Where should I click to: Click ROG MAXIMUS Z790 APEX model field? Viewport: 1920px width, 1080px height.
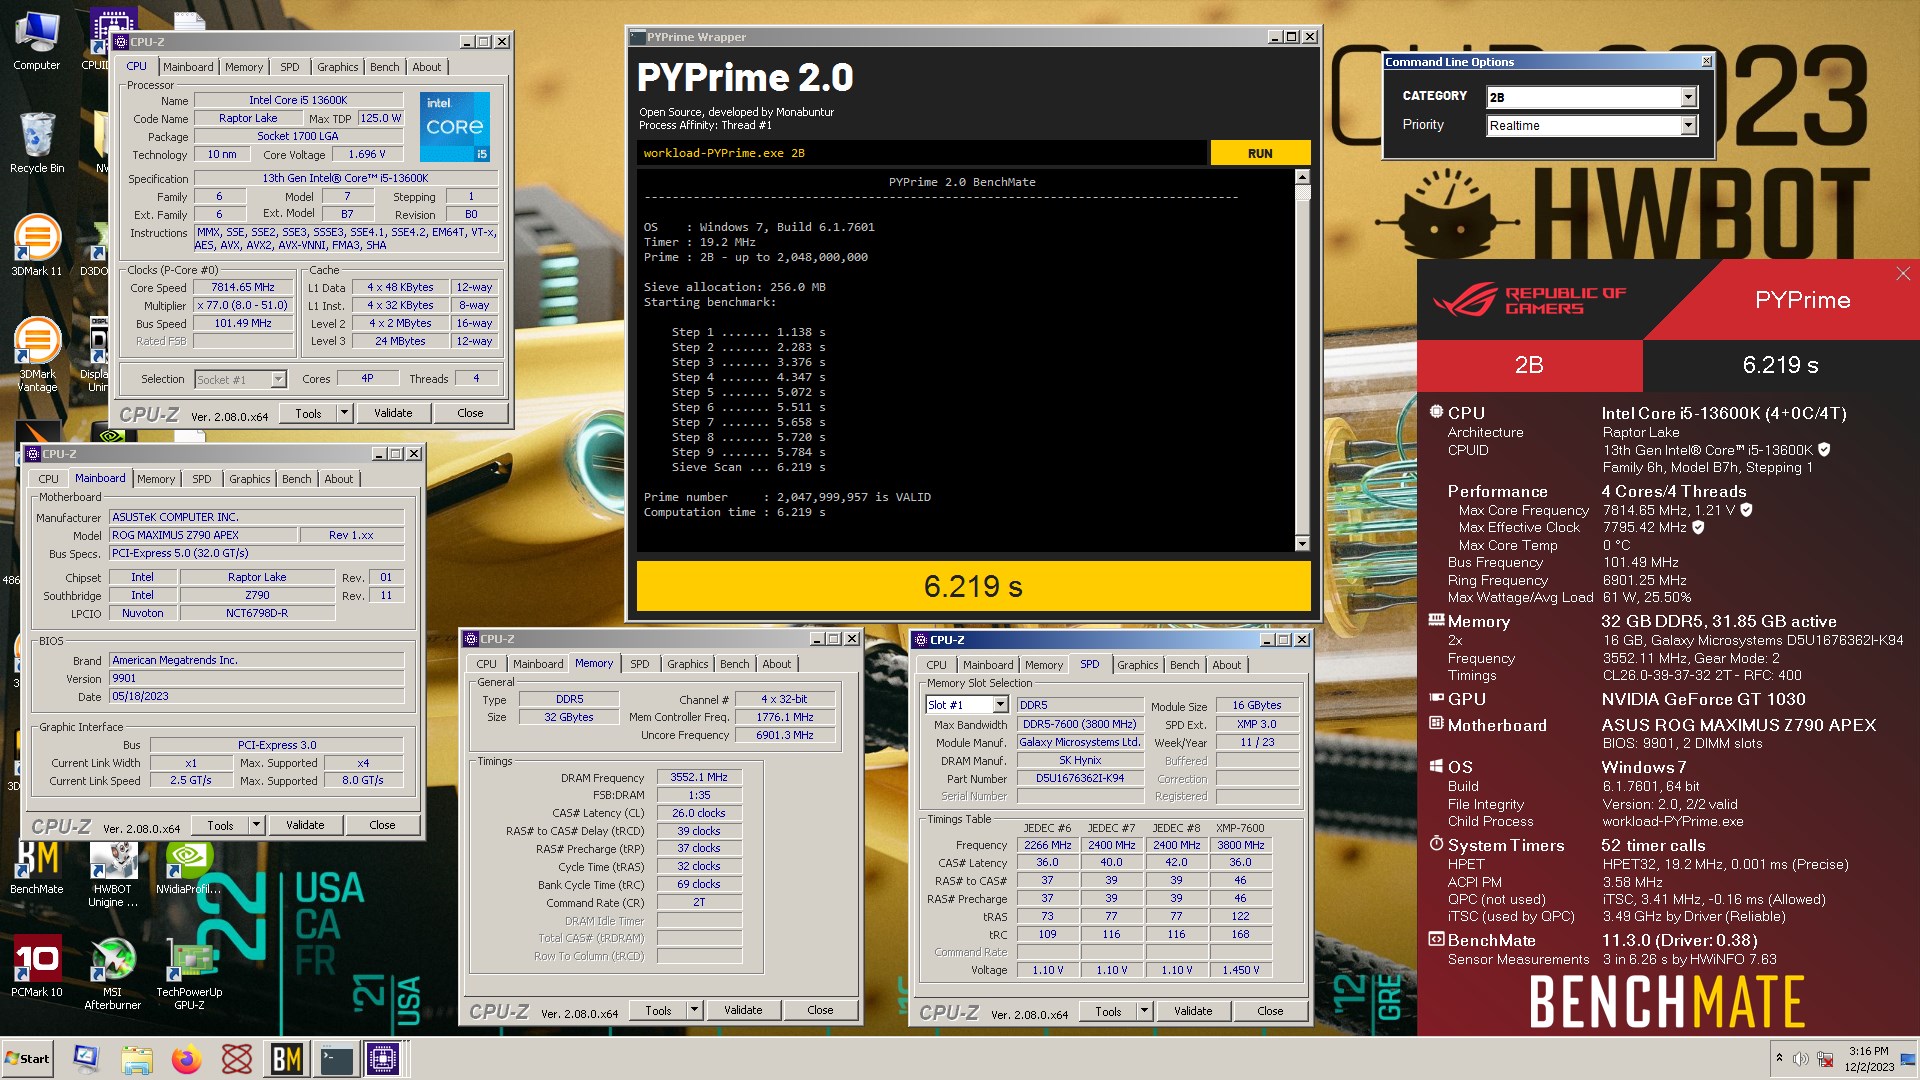click(x=203, y=535)
